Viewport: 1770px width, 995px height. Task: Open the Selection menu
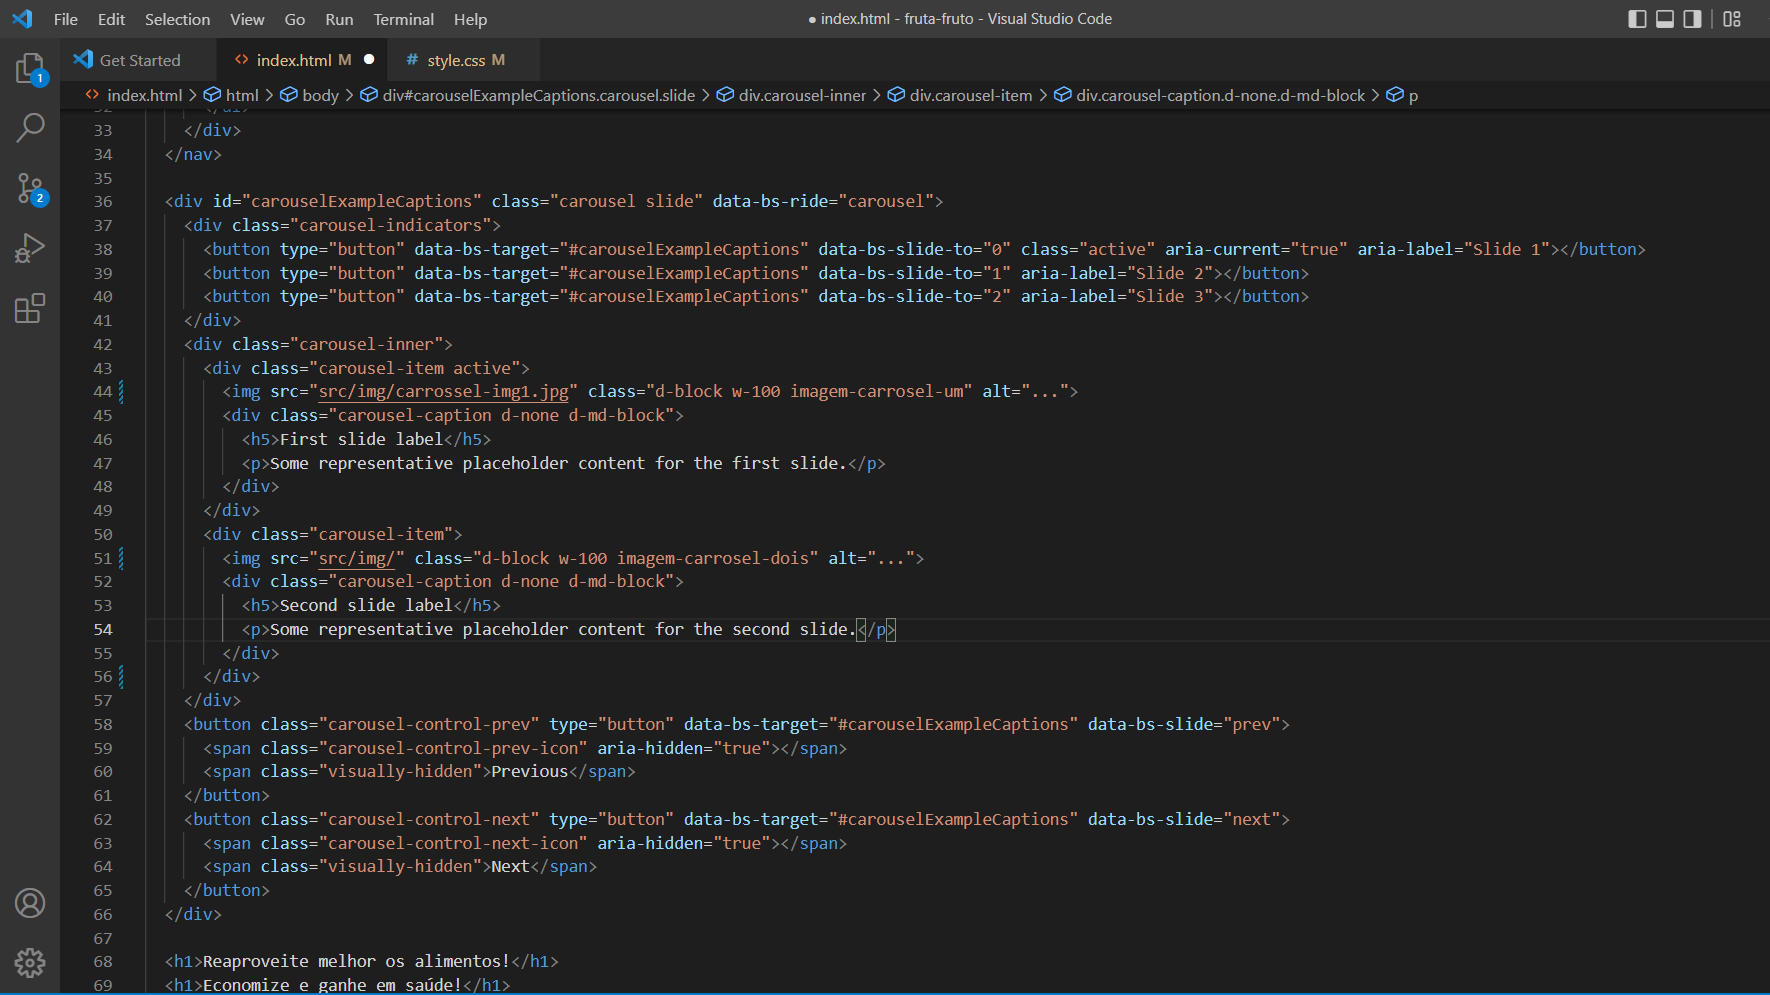[x=177, y=19]
